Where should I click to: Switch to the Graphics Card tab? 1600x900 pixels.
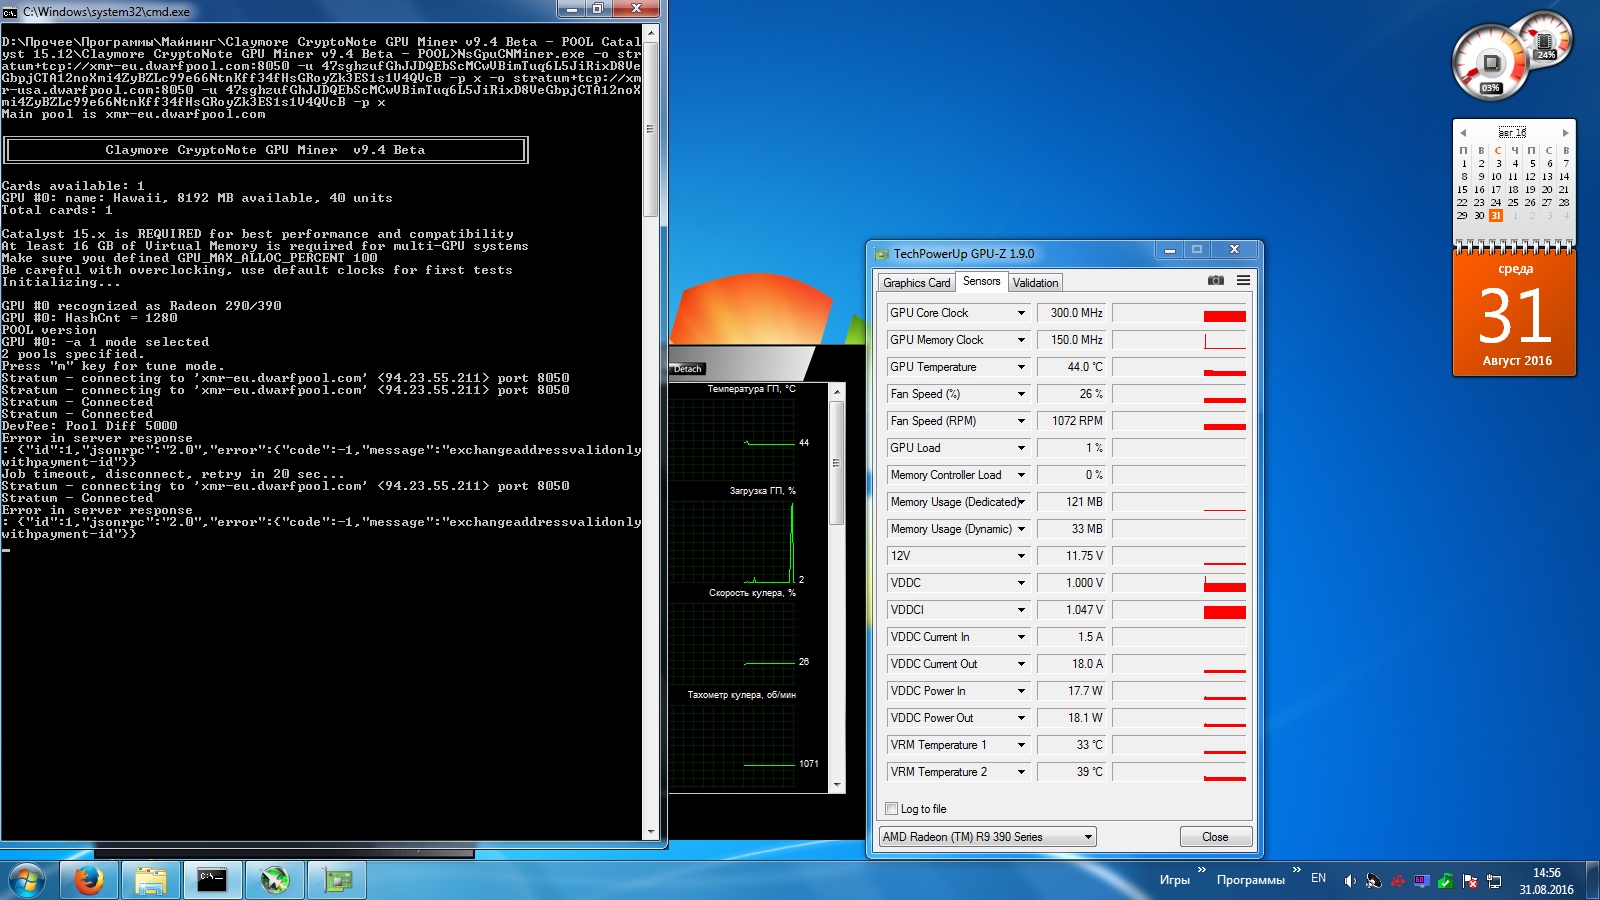click(916, 283)
